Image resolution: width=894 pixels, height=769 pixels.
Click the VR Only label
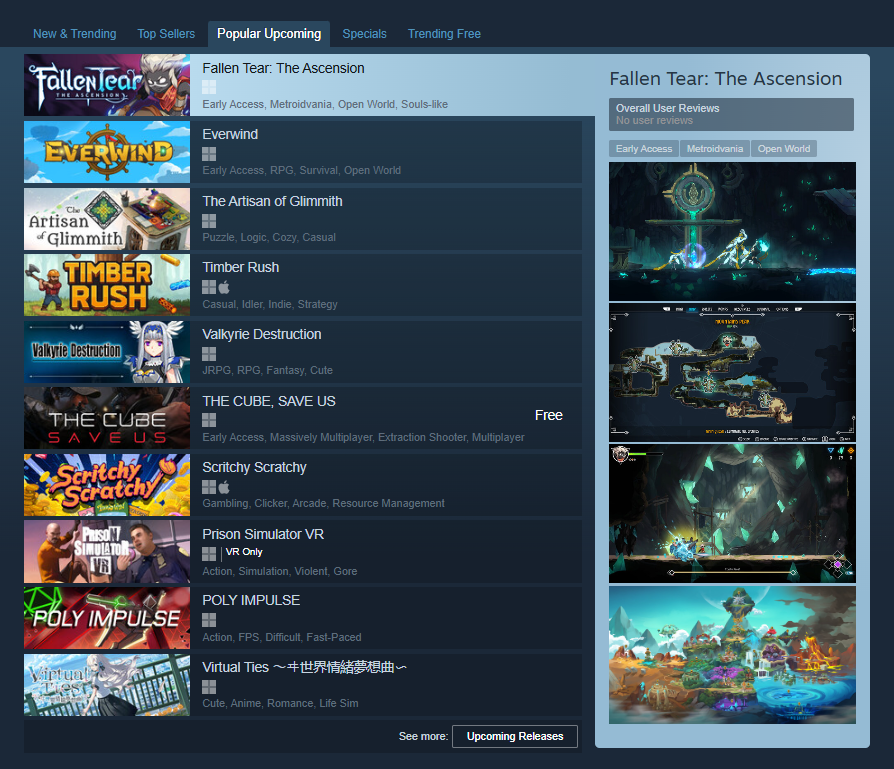click(244, 552)
